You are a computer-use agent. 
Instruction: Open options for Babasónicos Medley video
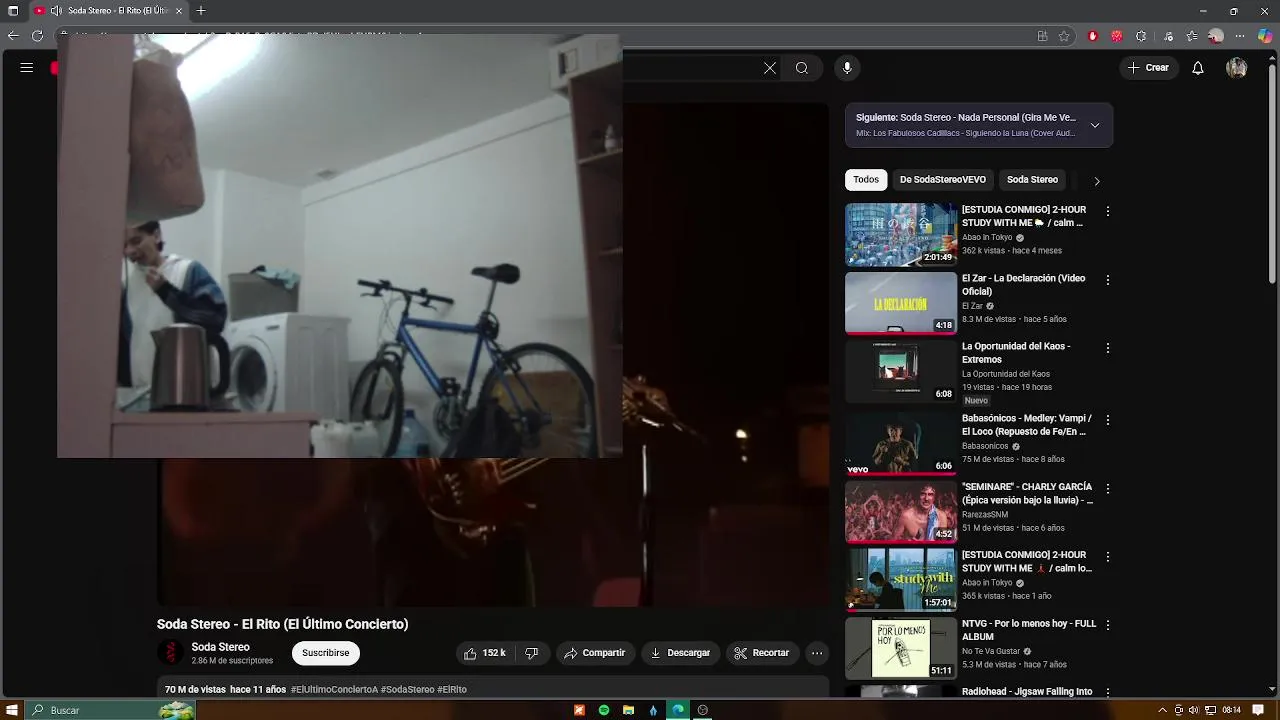pos(1107,420)
